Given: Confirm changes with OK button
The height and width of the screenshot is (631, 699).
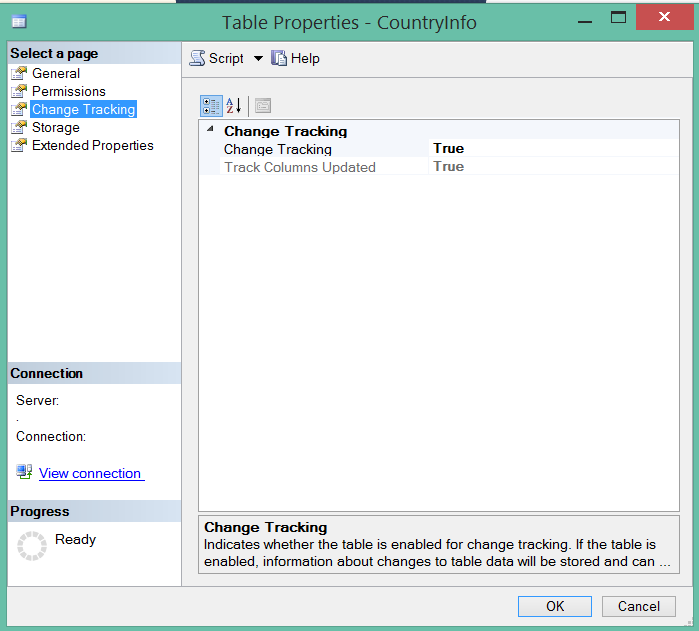Looking at the screenshot, I should coord(555,606).
